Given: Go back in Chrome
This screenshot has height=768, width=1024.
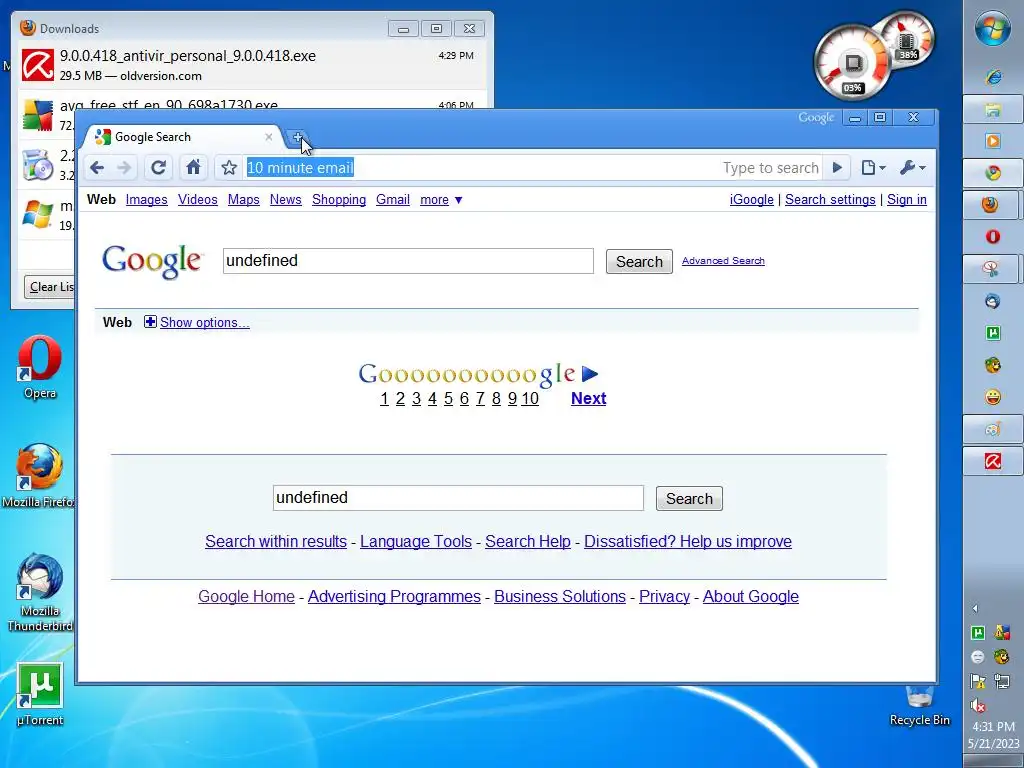Looking at the screenshot, I should [97, 168].
